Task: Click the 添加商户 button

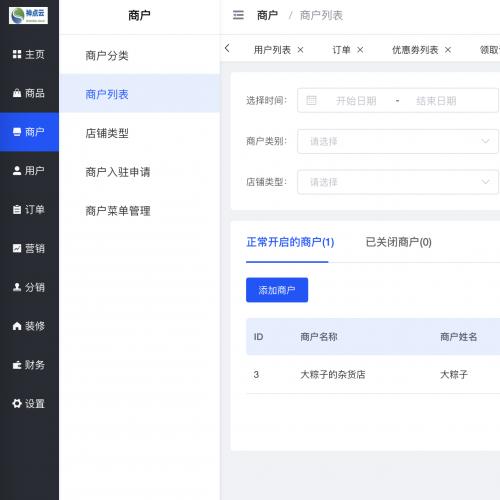Action: click(x=277, y=290)
